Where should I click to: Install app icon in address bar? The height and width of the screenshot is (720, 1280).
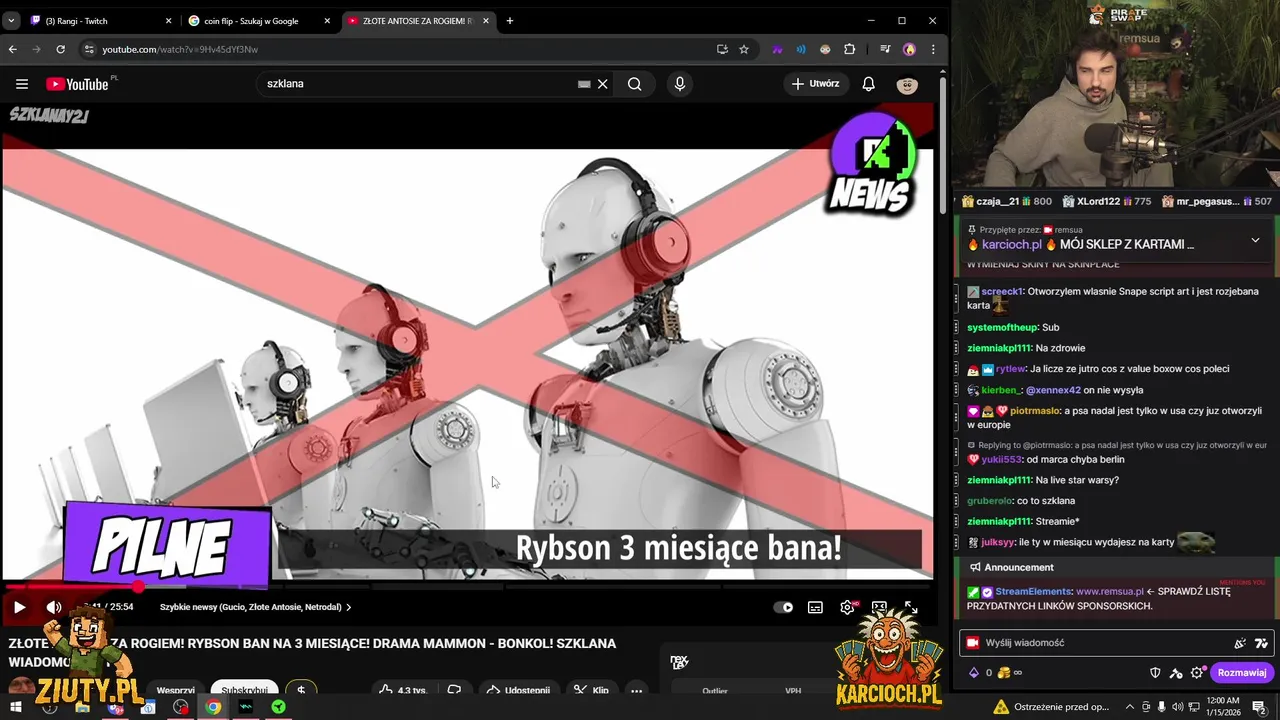(722, 49)
